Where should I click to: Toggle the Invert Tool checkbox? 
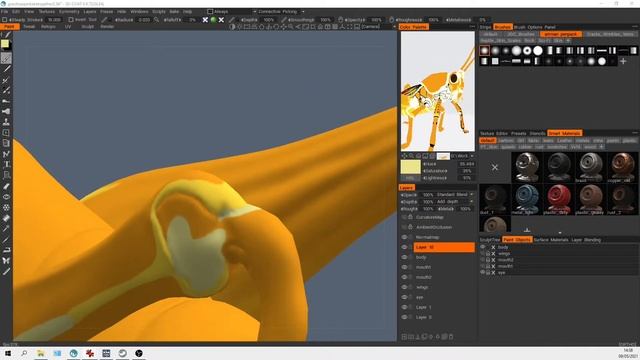pyautogui.click(x=71, y=20)
